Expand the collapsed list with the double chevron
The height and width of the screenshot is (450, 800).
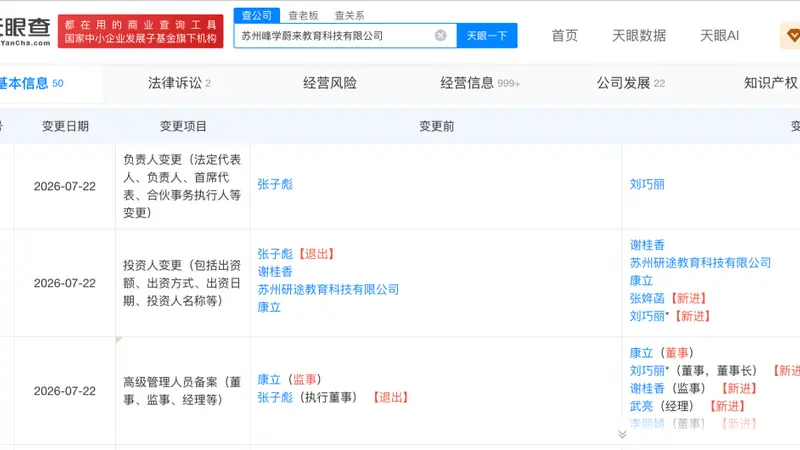[622, 434]
